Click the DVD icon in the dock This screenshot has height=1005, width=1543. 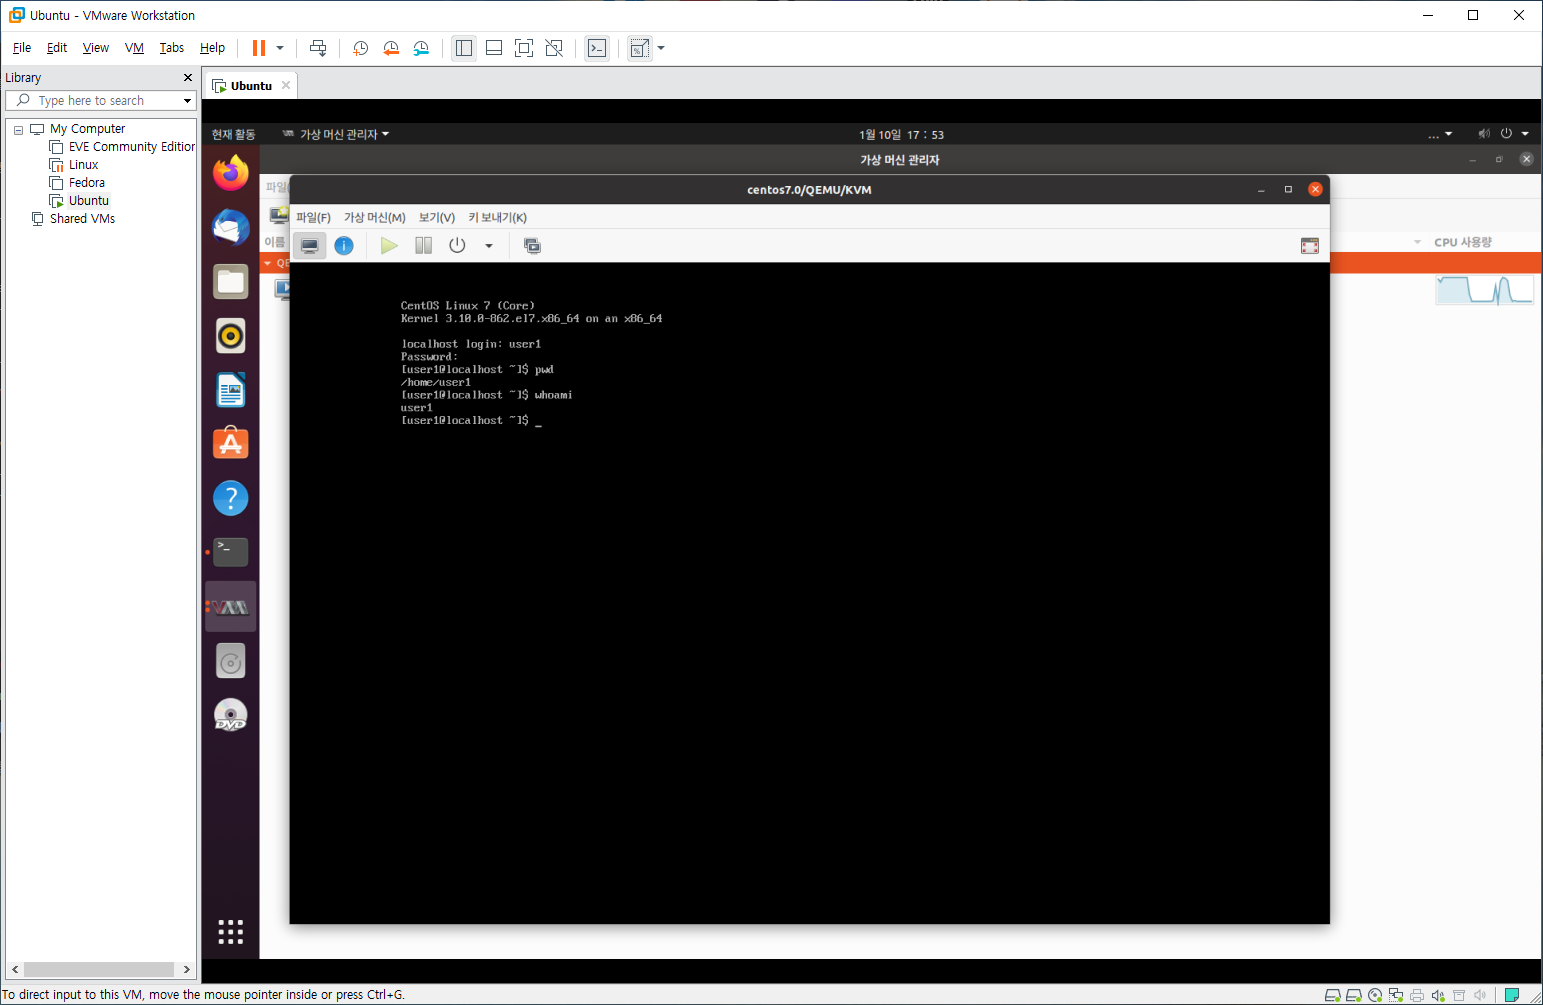click(x=231, y=715)
